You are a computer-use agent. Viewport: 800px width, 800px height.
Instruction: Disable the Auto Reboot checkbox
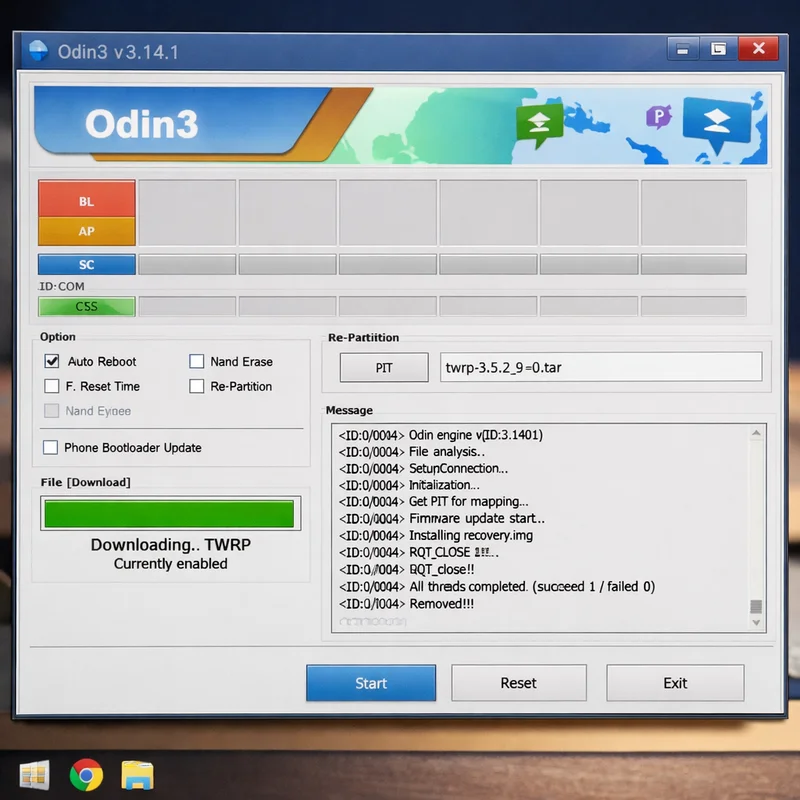pos(52,361)
